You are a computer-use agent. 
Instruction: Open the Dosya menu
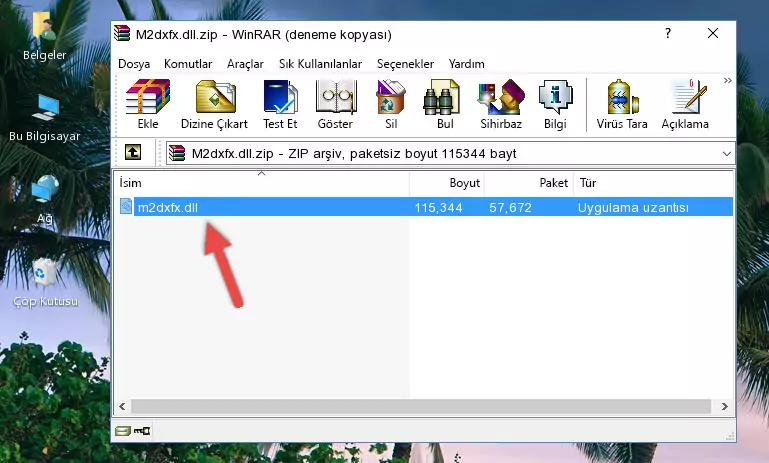click(134, 64)
